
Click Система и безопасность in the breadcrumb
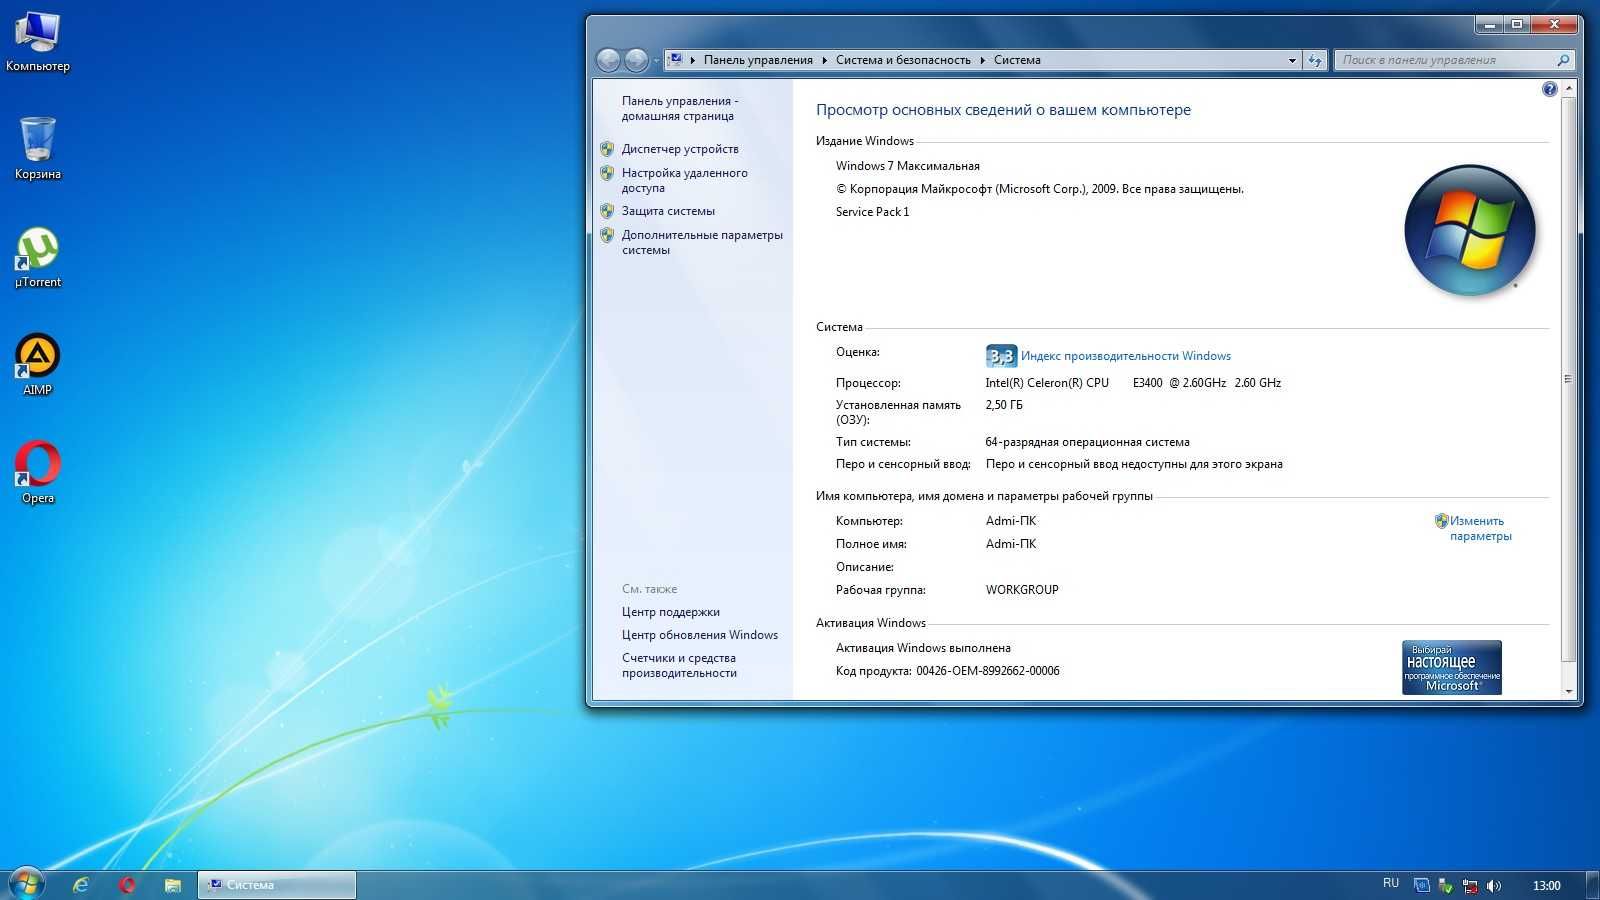(903, 60)
